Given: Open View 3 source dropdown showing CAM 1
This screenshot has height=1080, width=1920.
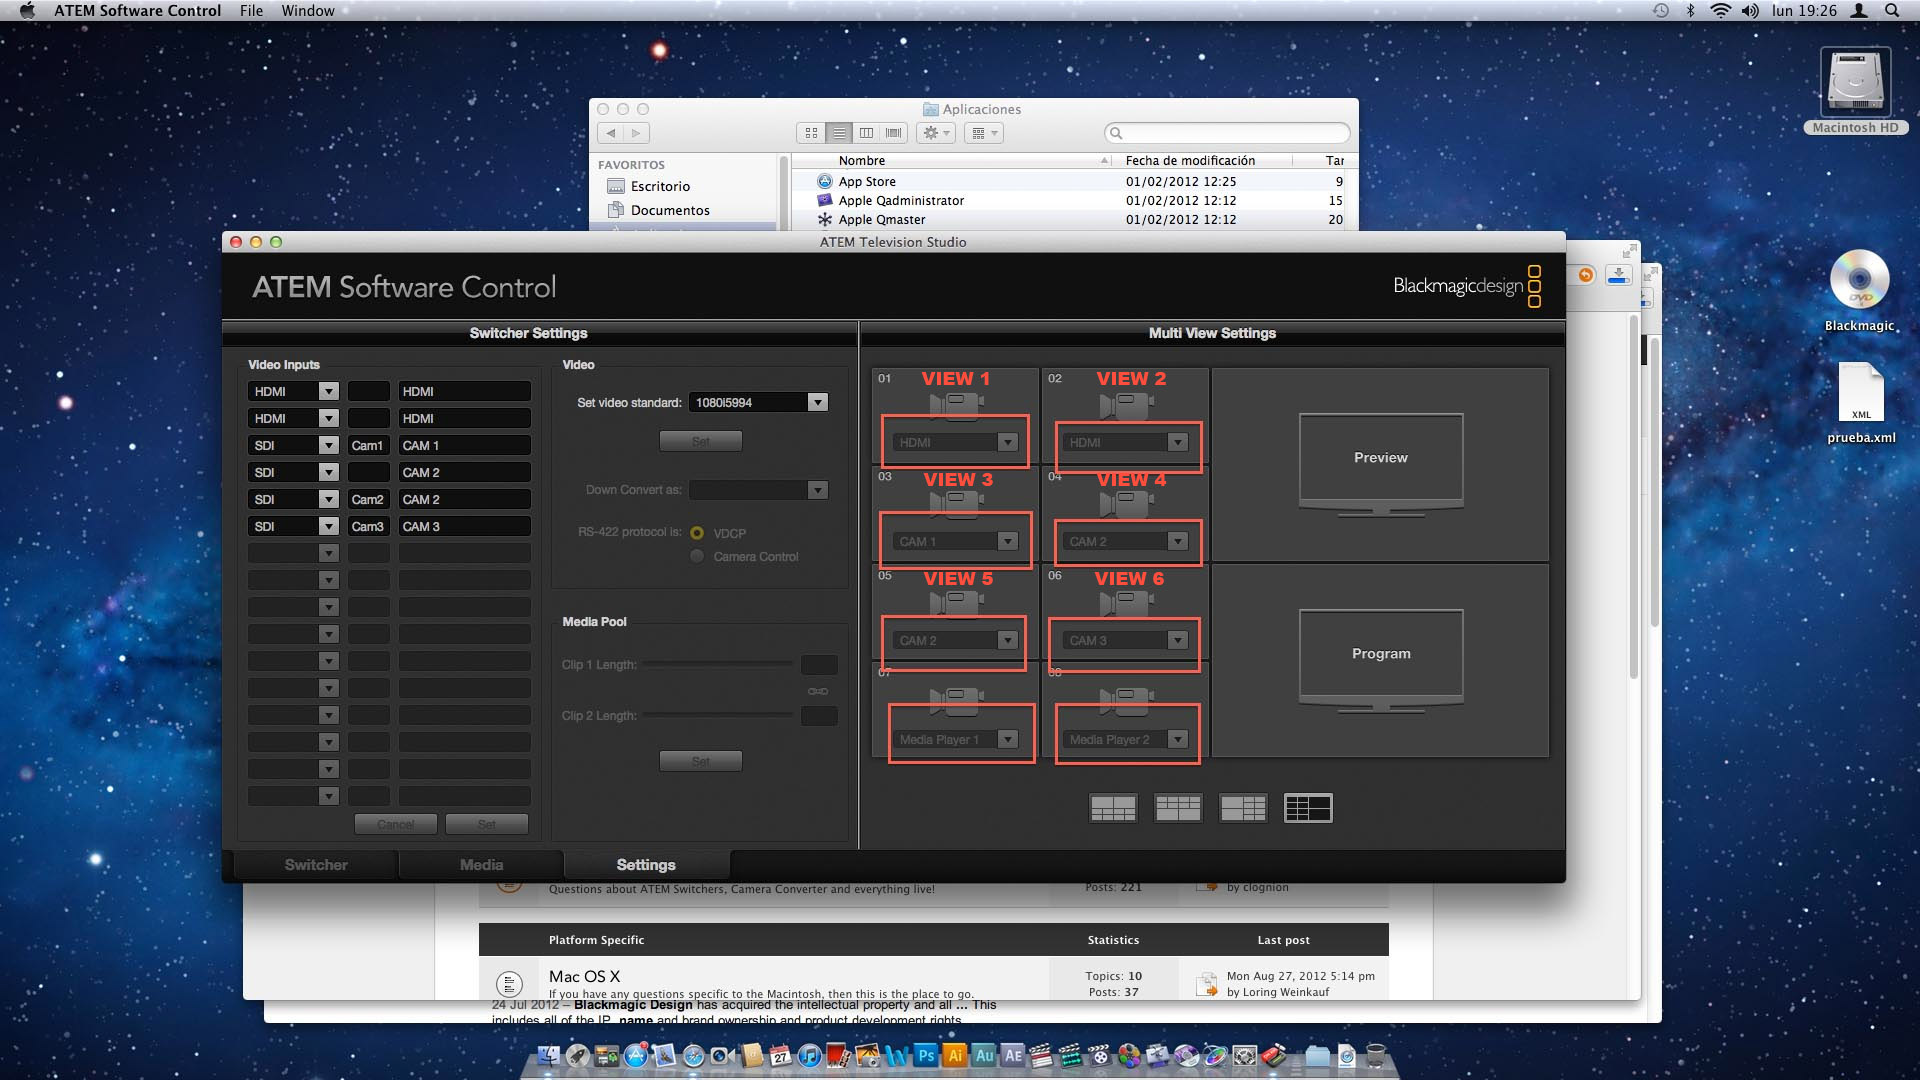Looking at the screenshot, I should (x=956, y=541).
